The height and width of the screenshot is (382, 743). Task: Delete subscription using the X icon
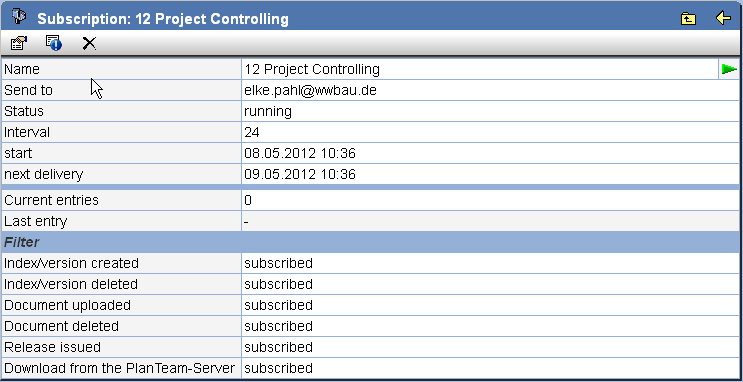click(x=89, y=44)
